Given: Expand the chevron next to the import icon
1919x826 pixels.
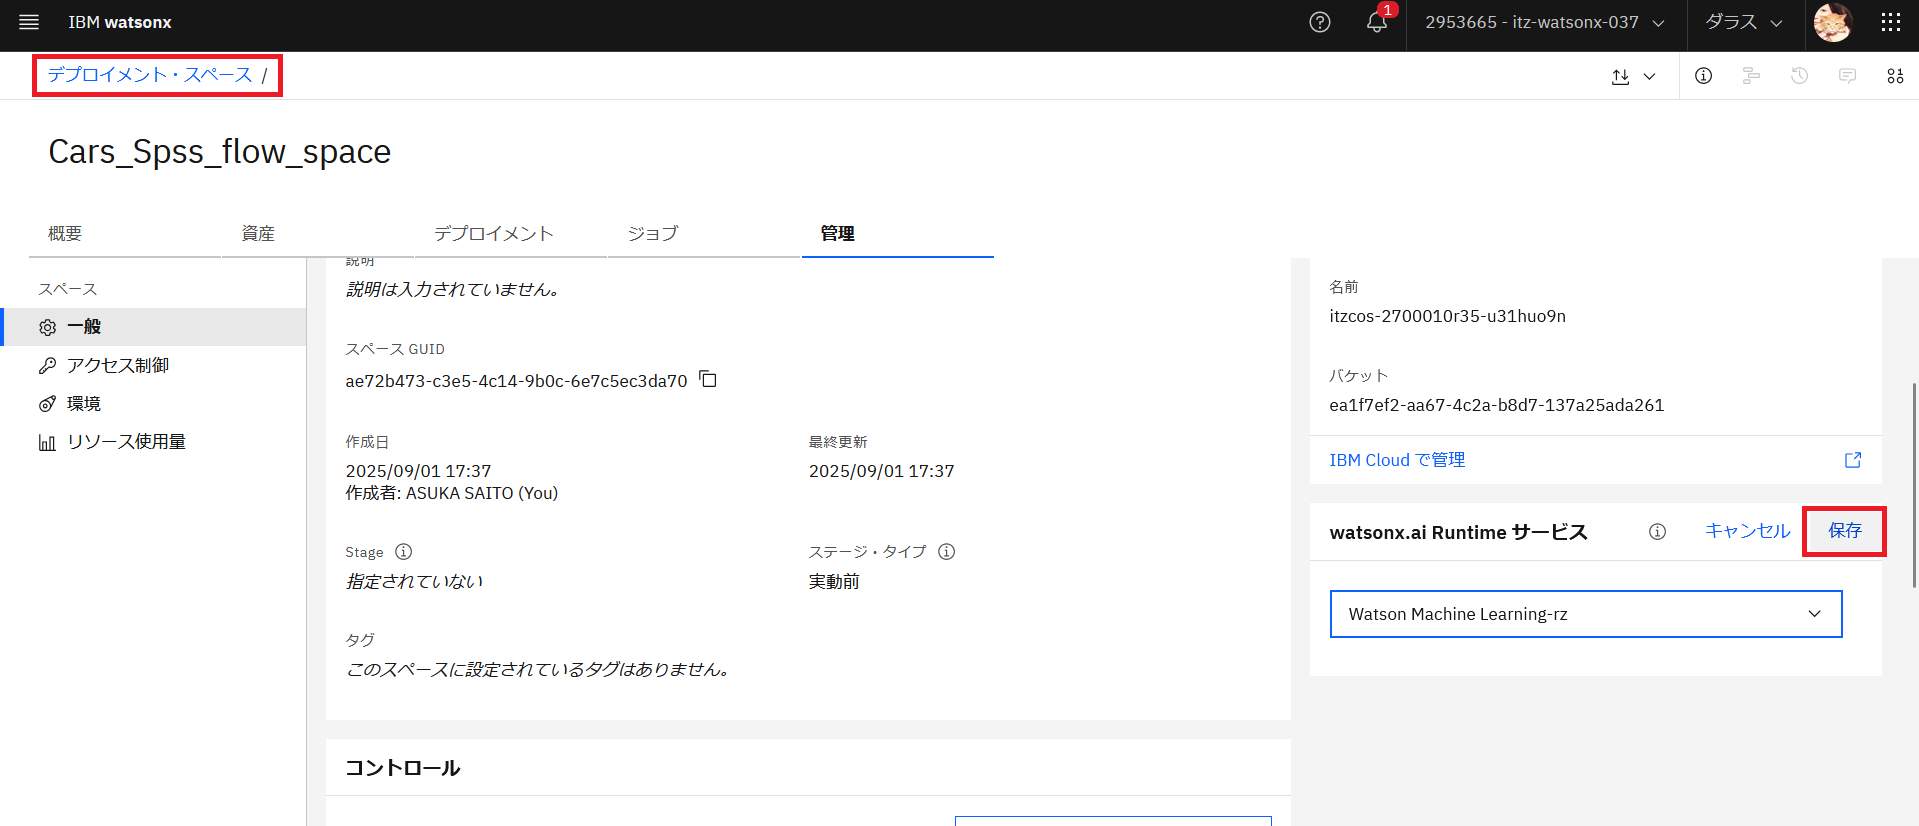Looking at the screenshot, I should click(x=1650, y=76).
